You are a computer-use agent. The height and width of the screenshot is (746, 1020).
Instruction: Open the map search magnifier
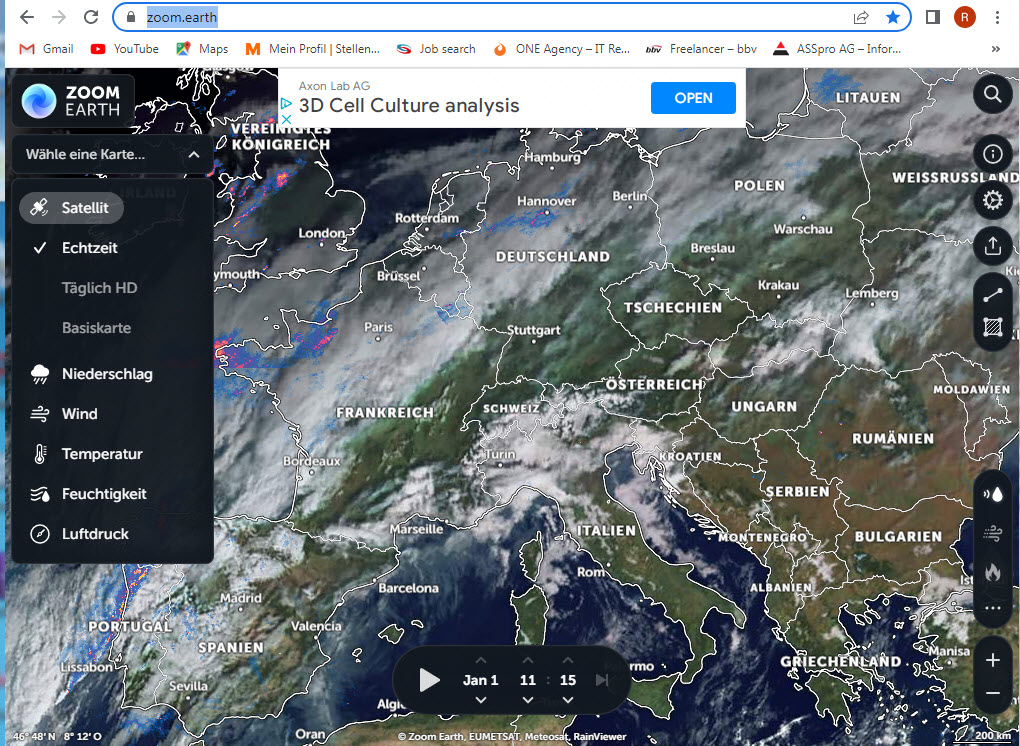point(993,94)
